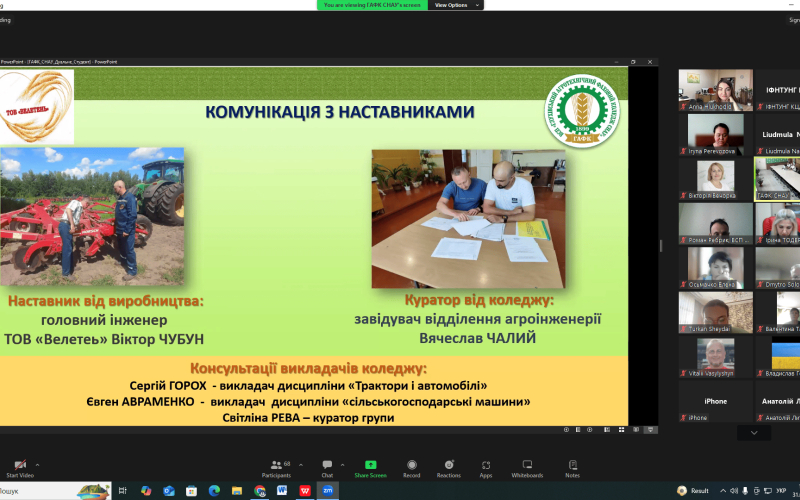Viewport: 800px width, 500px height.
Task: Click the Start Video camera icon
Action: [x=20, y=465]
